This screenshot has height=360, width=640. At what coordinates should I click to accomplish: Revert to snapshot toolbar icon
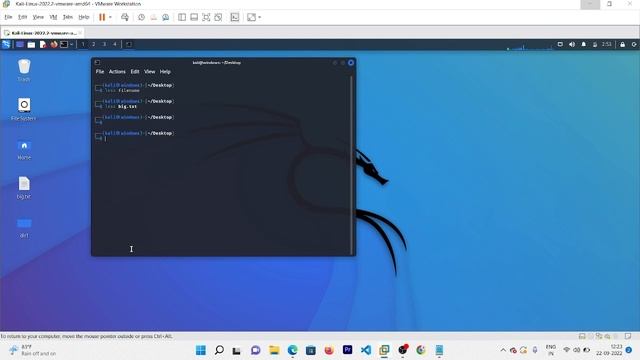(153, 17)
